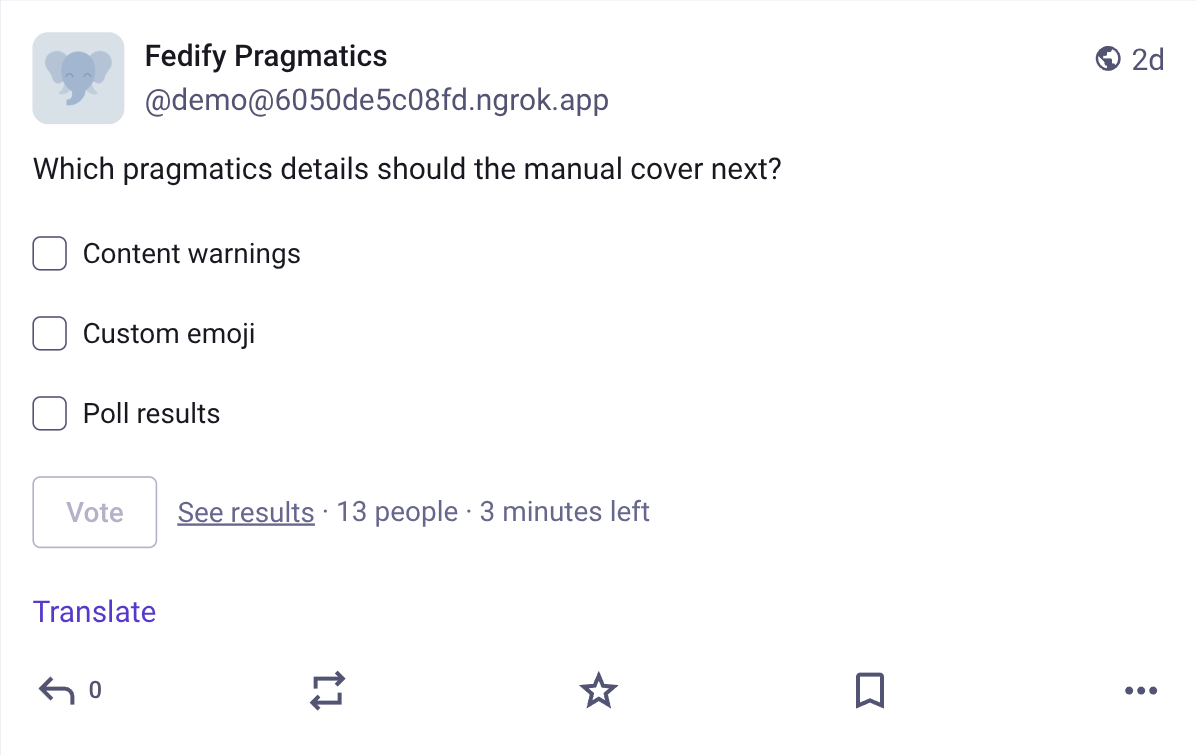Click the 2d timestamp to expand post details
This screenshot has width=1196, height=755.
click(1150, 59)
